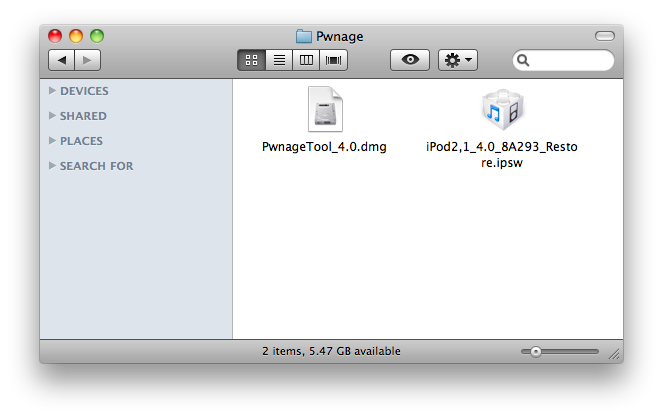Image resolution: width=663 pixels, height=418 pixels.
Task: Select the iPod2,1_4.0_8A293_Restore.ipsw file icon
Action: pyautogui.click(x=502, y=110)
